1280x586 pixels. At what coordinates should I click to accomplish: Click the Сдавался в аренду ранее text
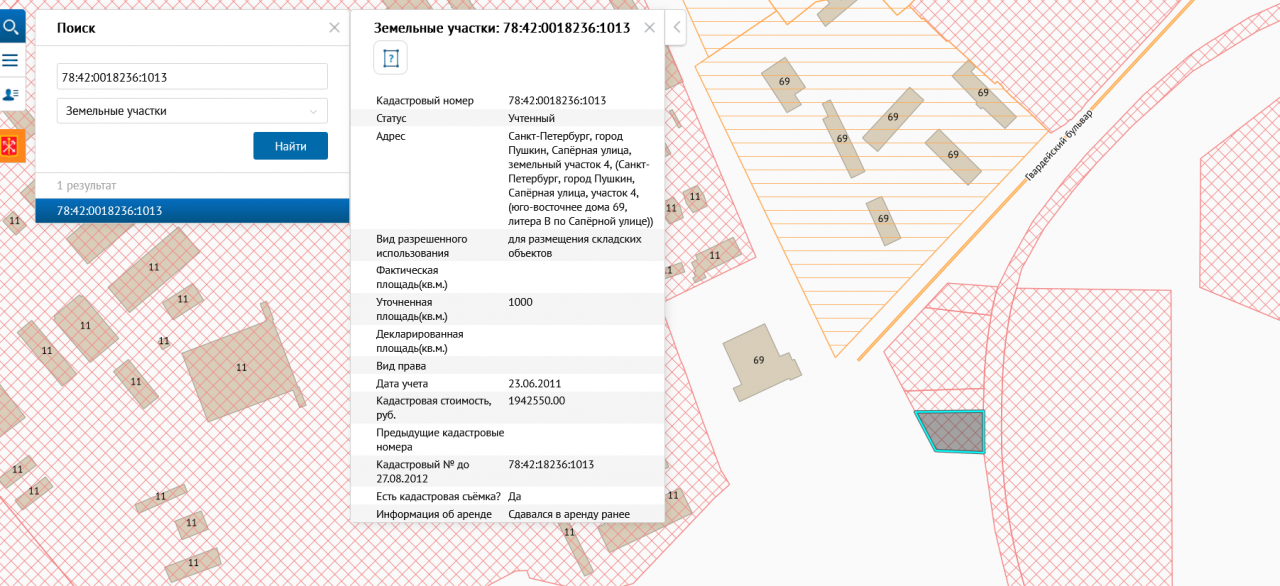pos(569,514)
